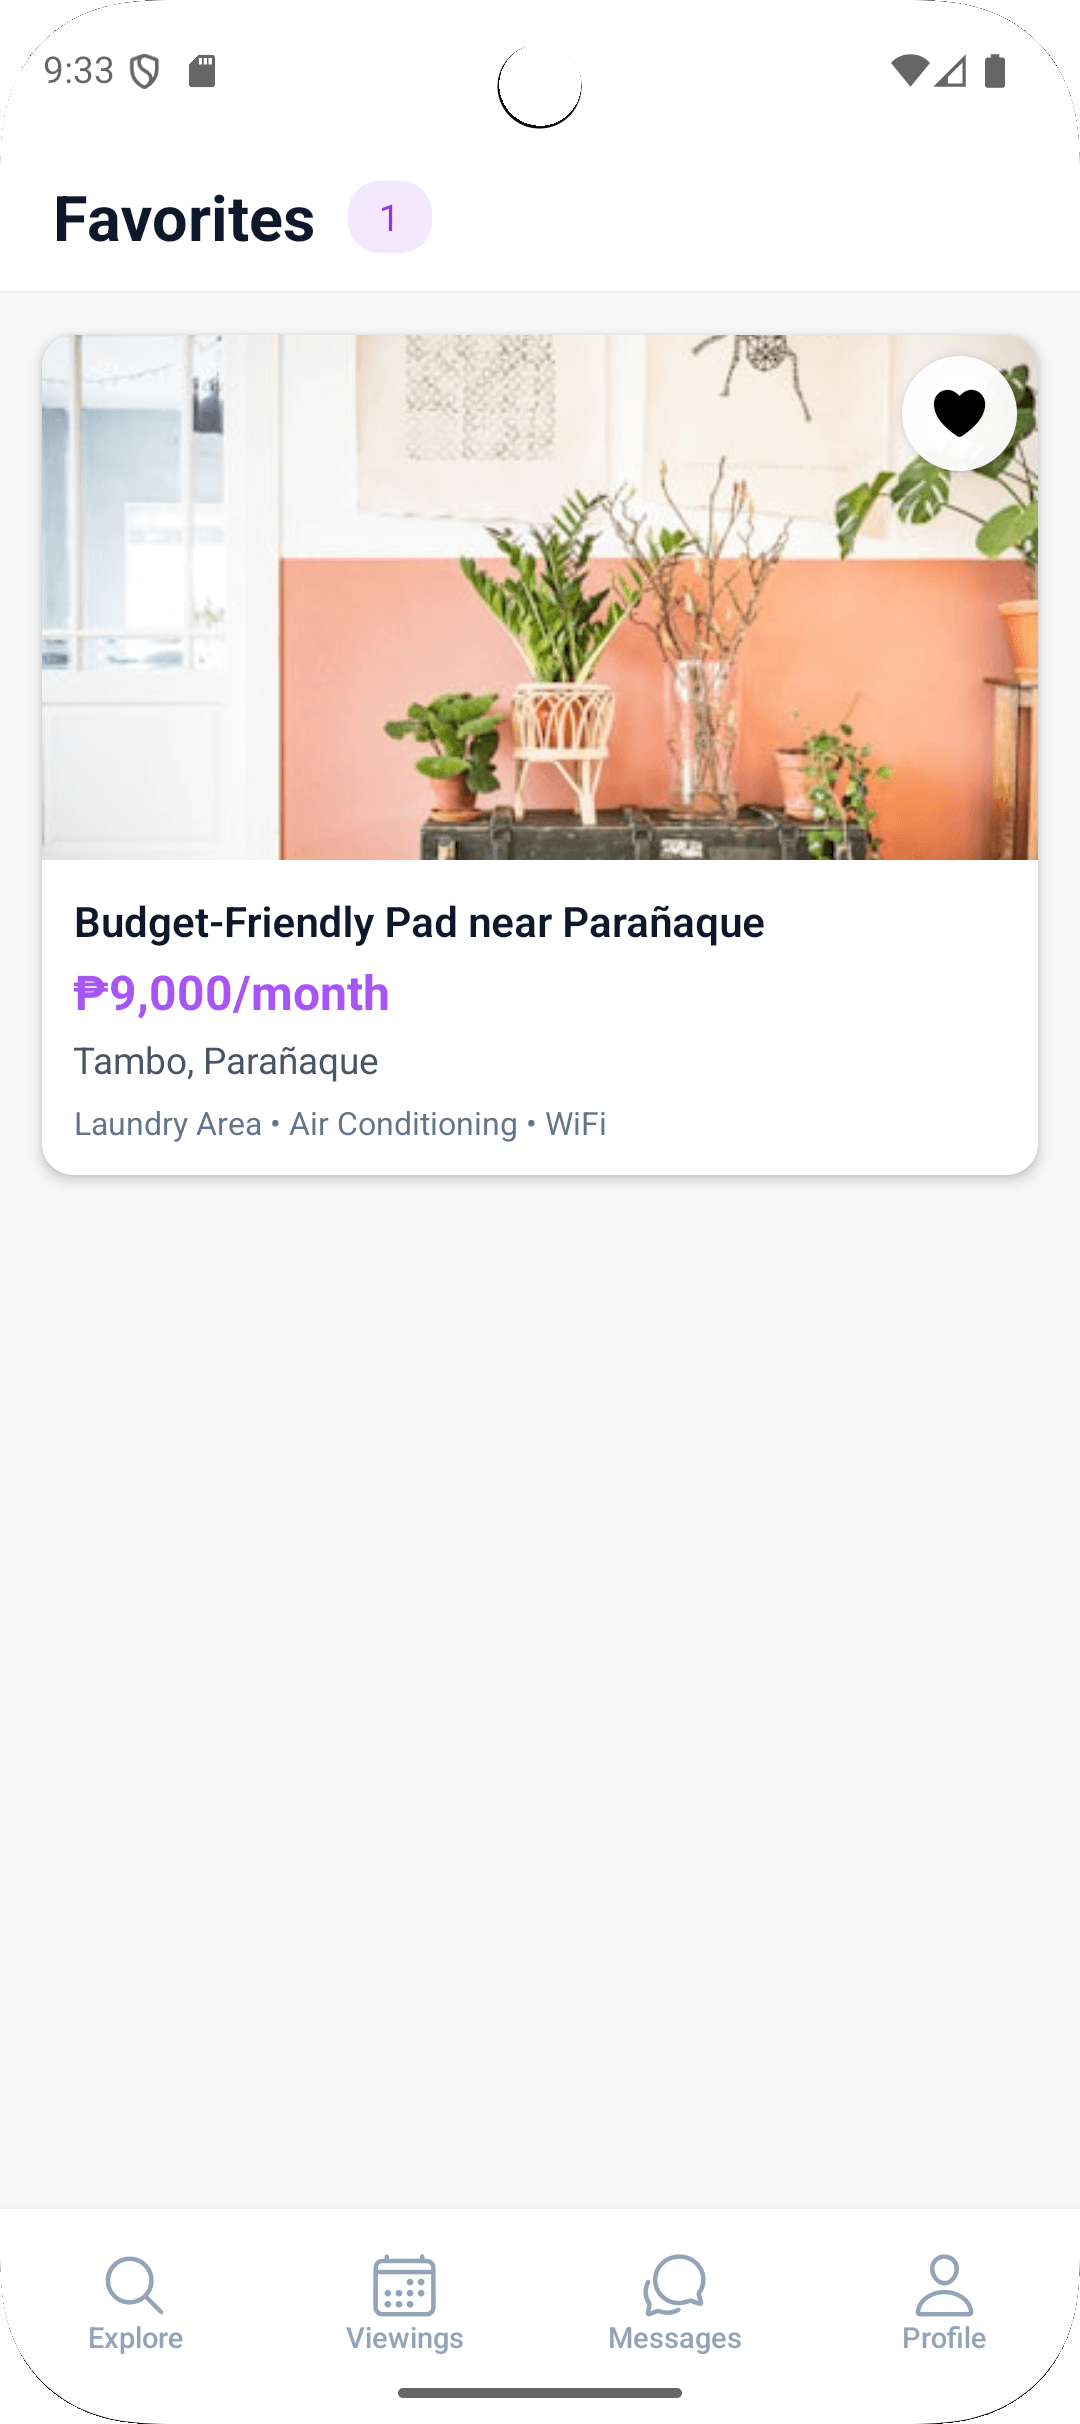Tap the favorites count badge showing 1

(x=389, y=217)
